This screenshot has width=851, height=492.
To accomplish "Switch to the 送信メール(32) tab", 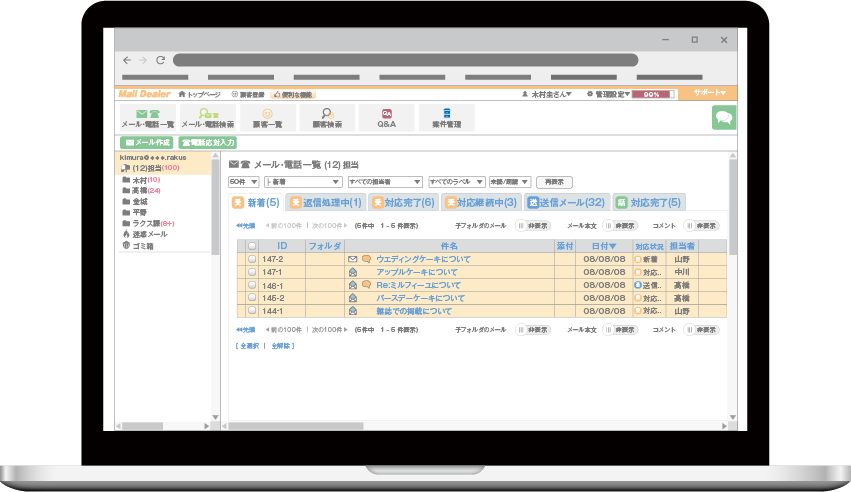I will [x=567, y=203].
